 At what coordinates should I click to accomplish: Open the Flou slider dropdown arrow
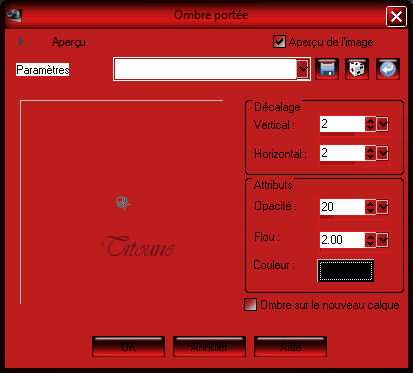tap(383, 240)
